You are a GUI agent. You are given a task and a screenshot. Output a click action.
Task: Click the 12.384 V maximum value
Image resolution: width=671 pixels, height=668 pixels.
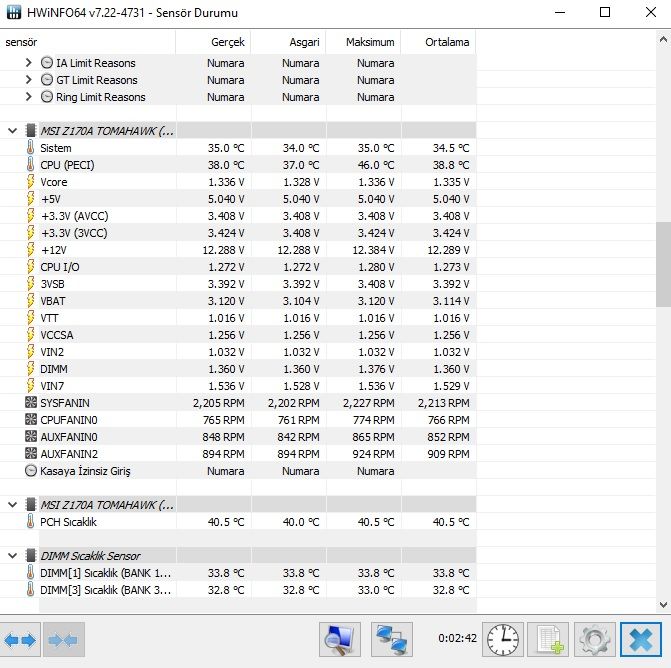(x=373, y=250)
